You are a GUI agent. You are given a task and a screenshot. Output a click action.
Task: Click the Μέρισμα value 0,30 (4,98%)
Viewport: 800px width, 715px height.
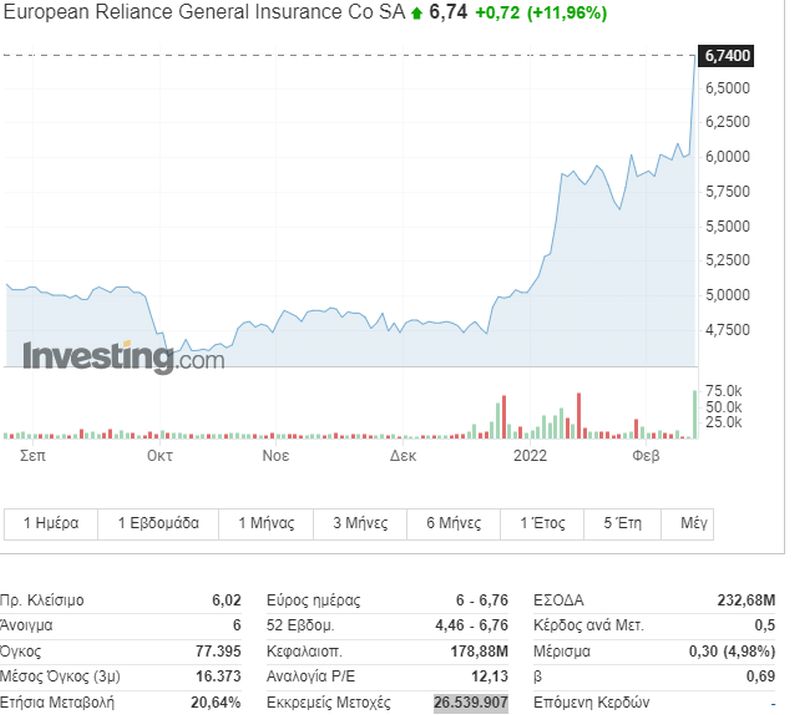click(x=732, y=651)
